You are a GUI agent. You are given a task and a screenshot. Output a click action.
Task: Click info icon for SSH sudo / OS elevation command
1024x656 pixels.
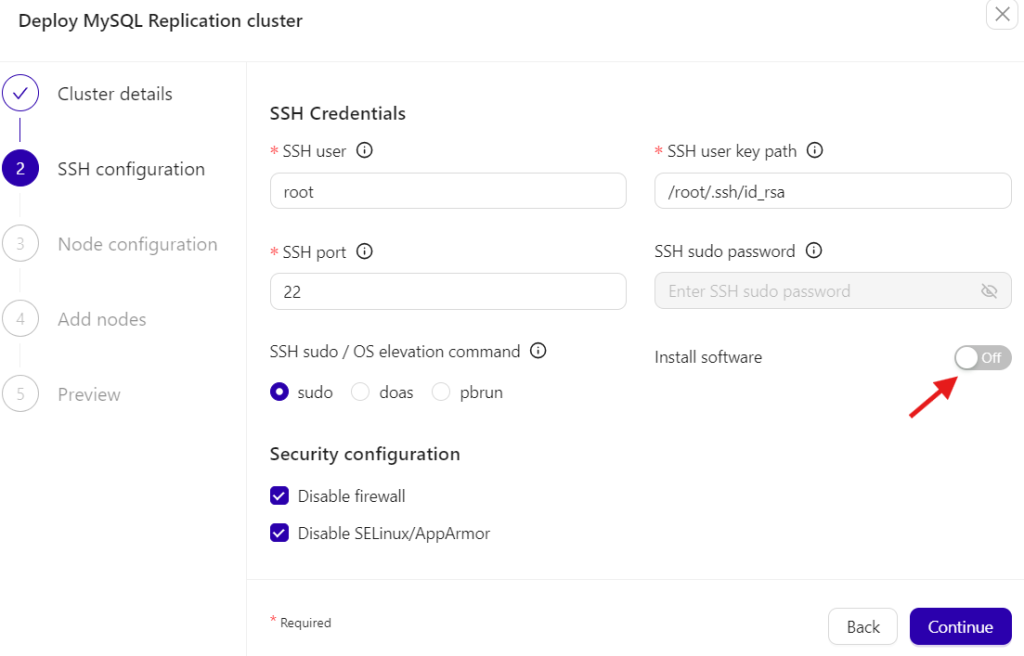(538, 351)
